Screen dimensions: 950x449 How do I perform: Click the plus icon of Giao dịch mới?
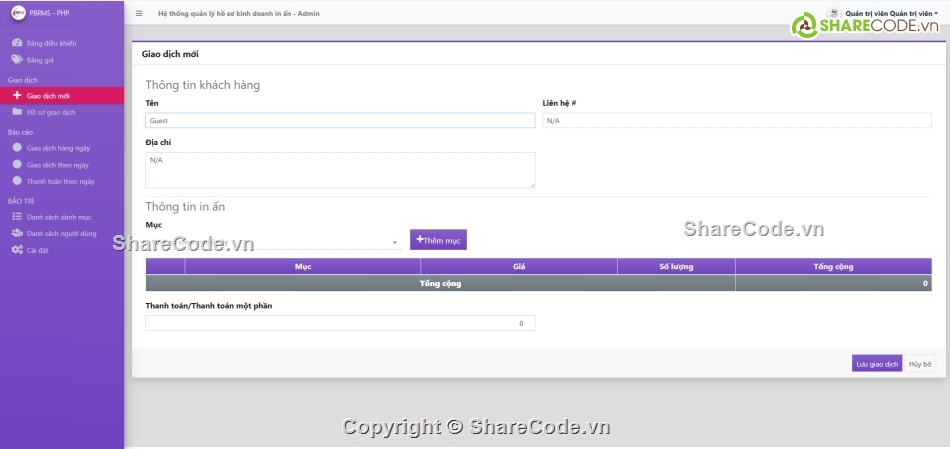pyautogui.click(x=17, y=96)
